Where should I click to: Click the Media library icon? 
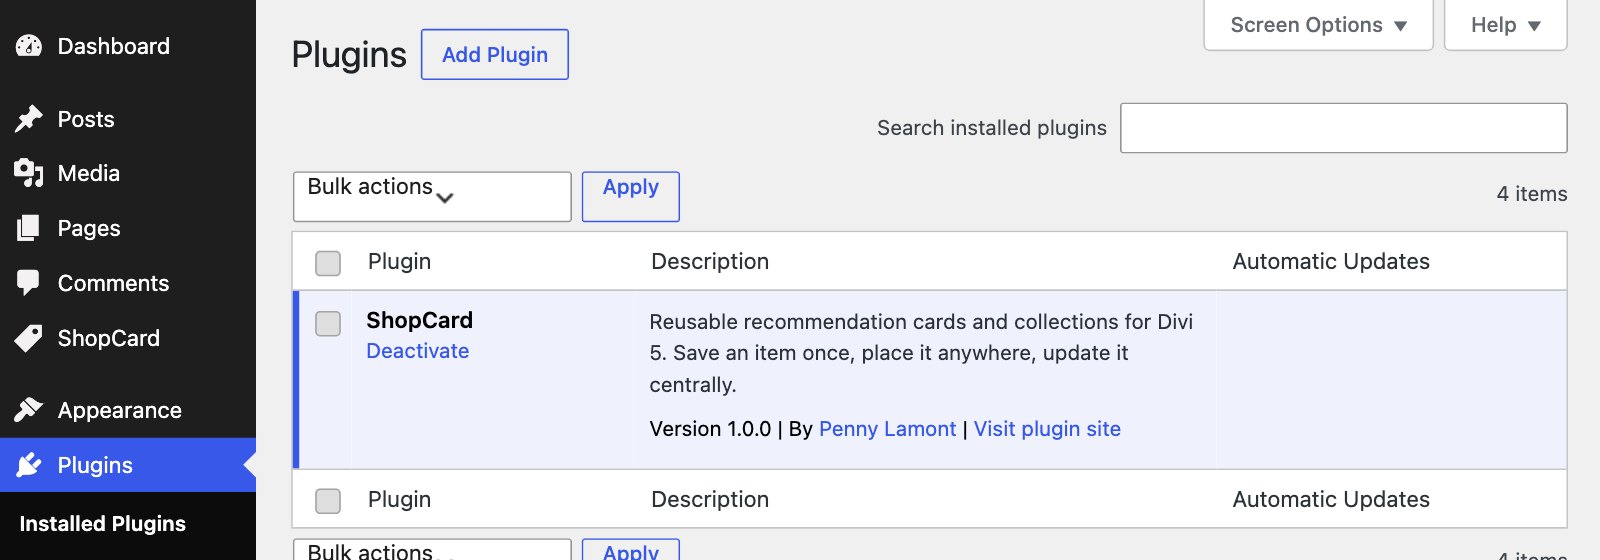click(29, 173)
